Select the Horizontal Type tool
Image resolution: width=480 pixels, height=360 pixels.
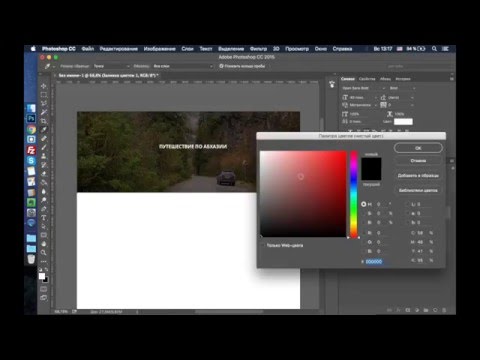pos(44,217)
